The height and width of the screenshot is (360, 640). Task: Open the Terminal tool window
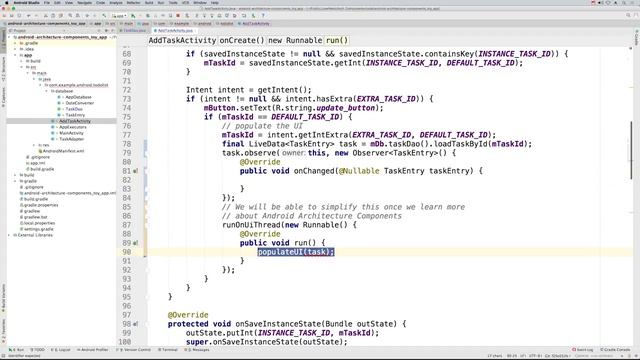(168, 350)
